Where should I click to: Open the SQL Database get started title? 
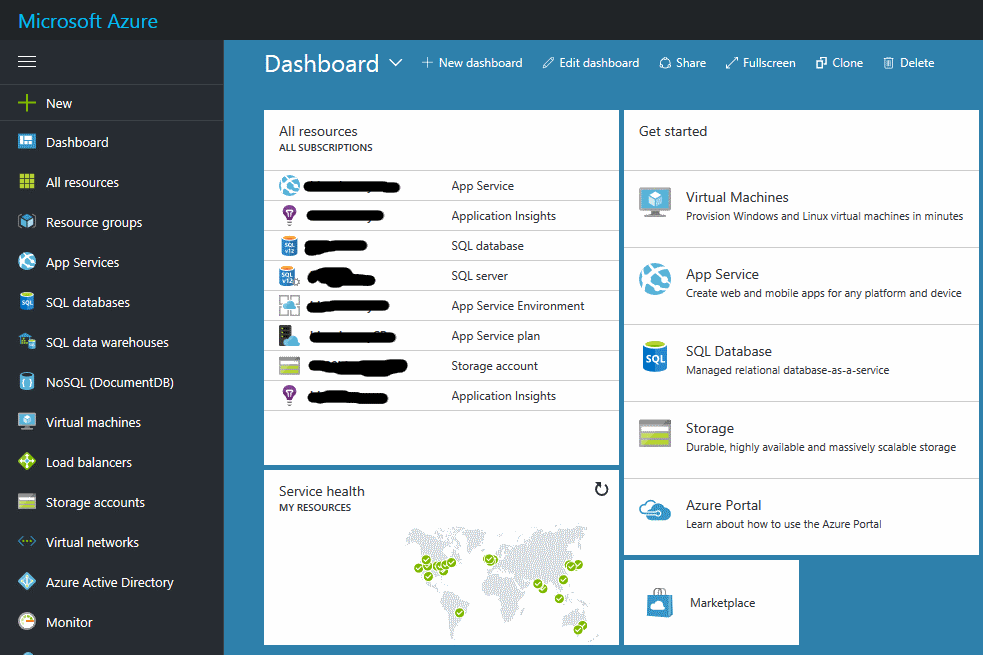coord(728,351)
